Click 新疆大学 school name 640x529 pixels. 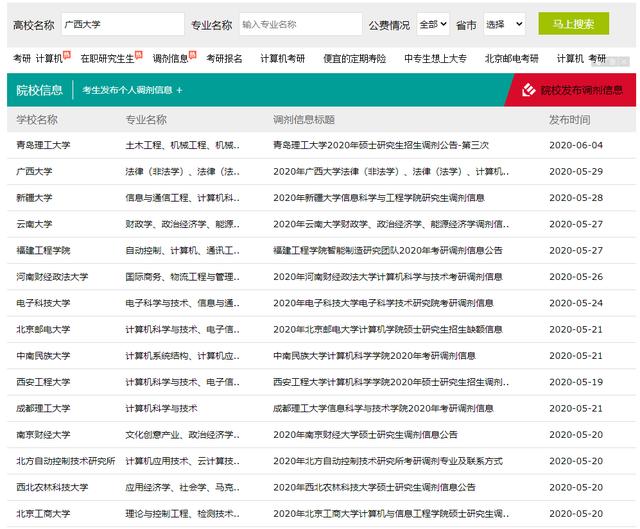click(34, 198)
